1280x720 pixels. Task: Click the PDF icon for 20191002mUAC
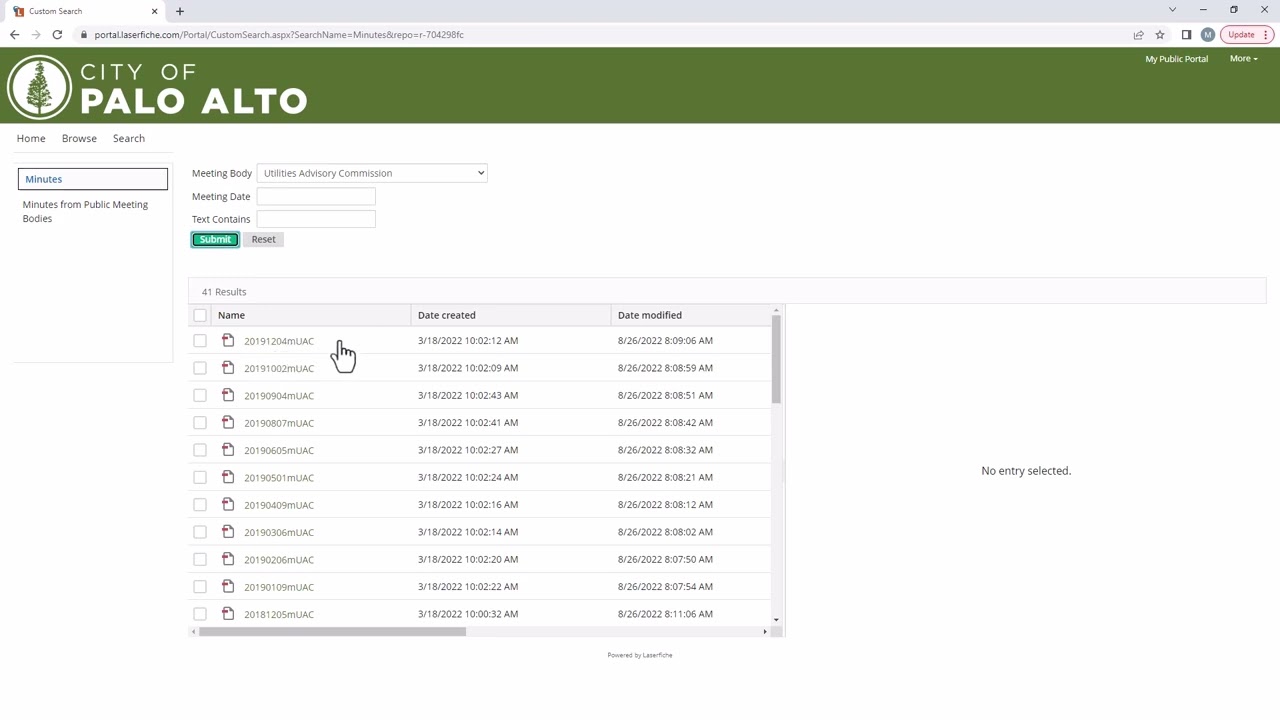[x=228, y=367]
